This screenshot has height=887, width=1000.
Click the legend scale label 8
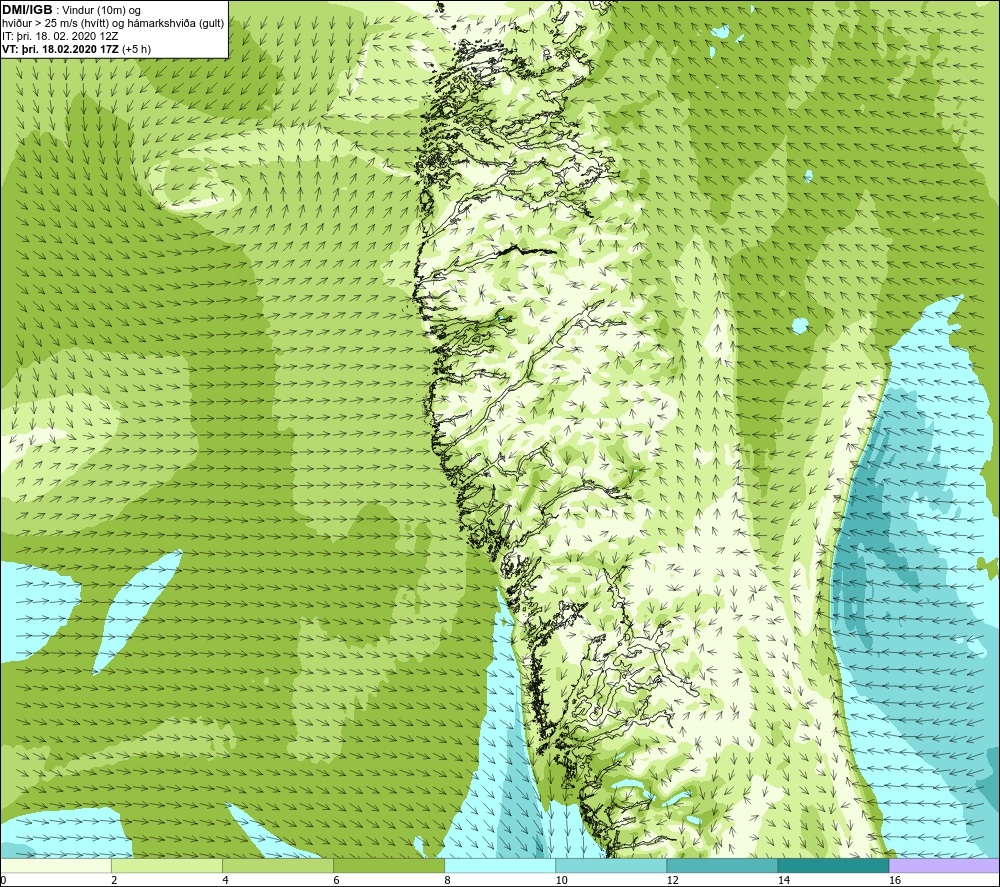pos(448,881)
